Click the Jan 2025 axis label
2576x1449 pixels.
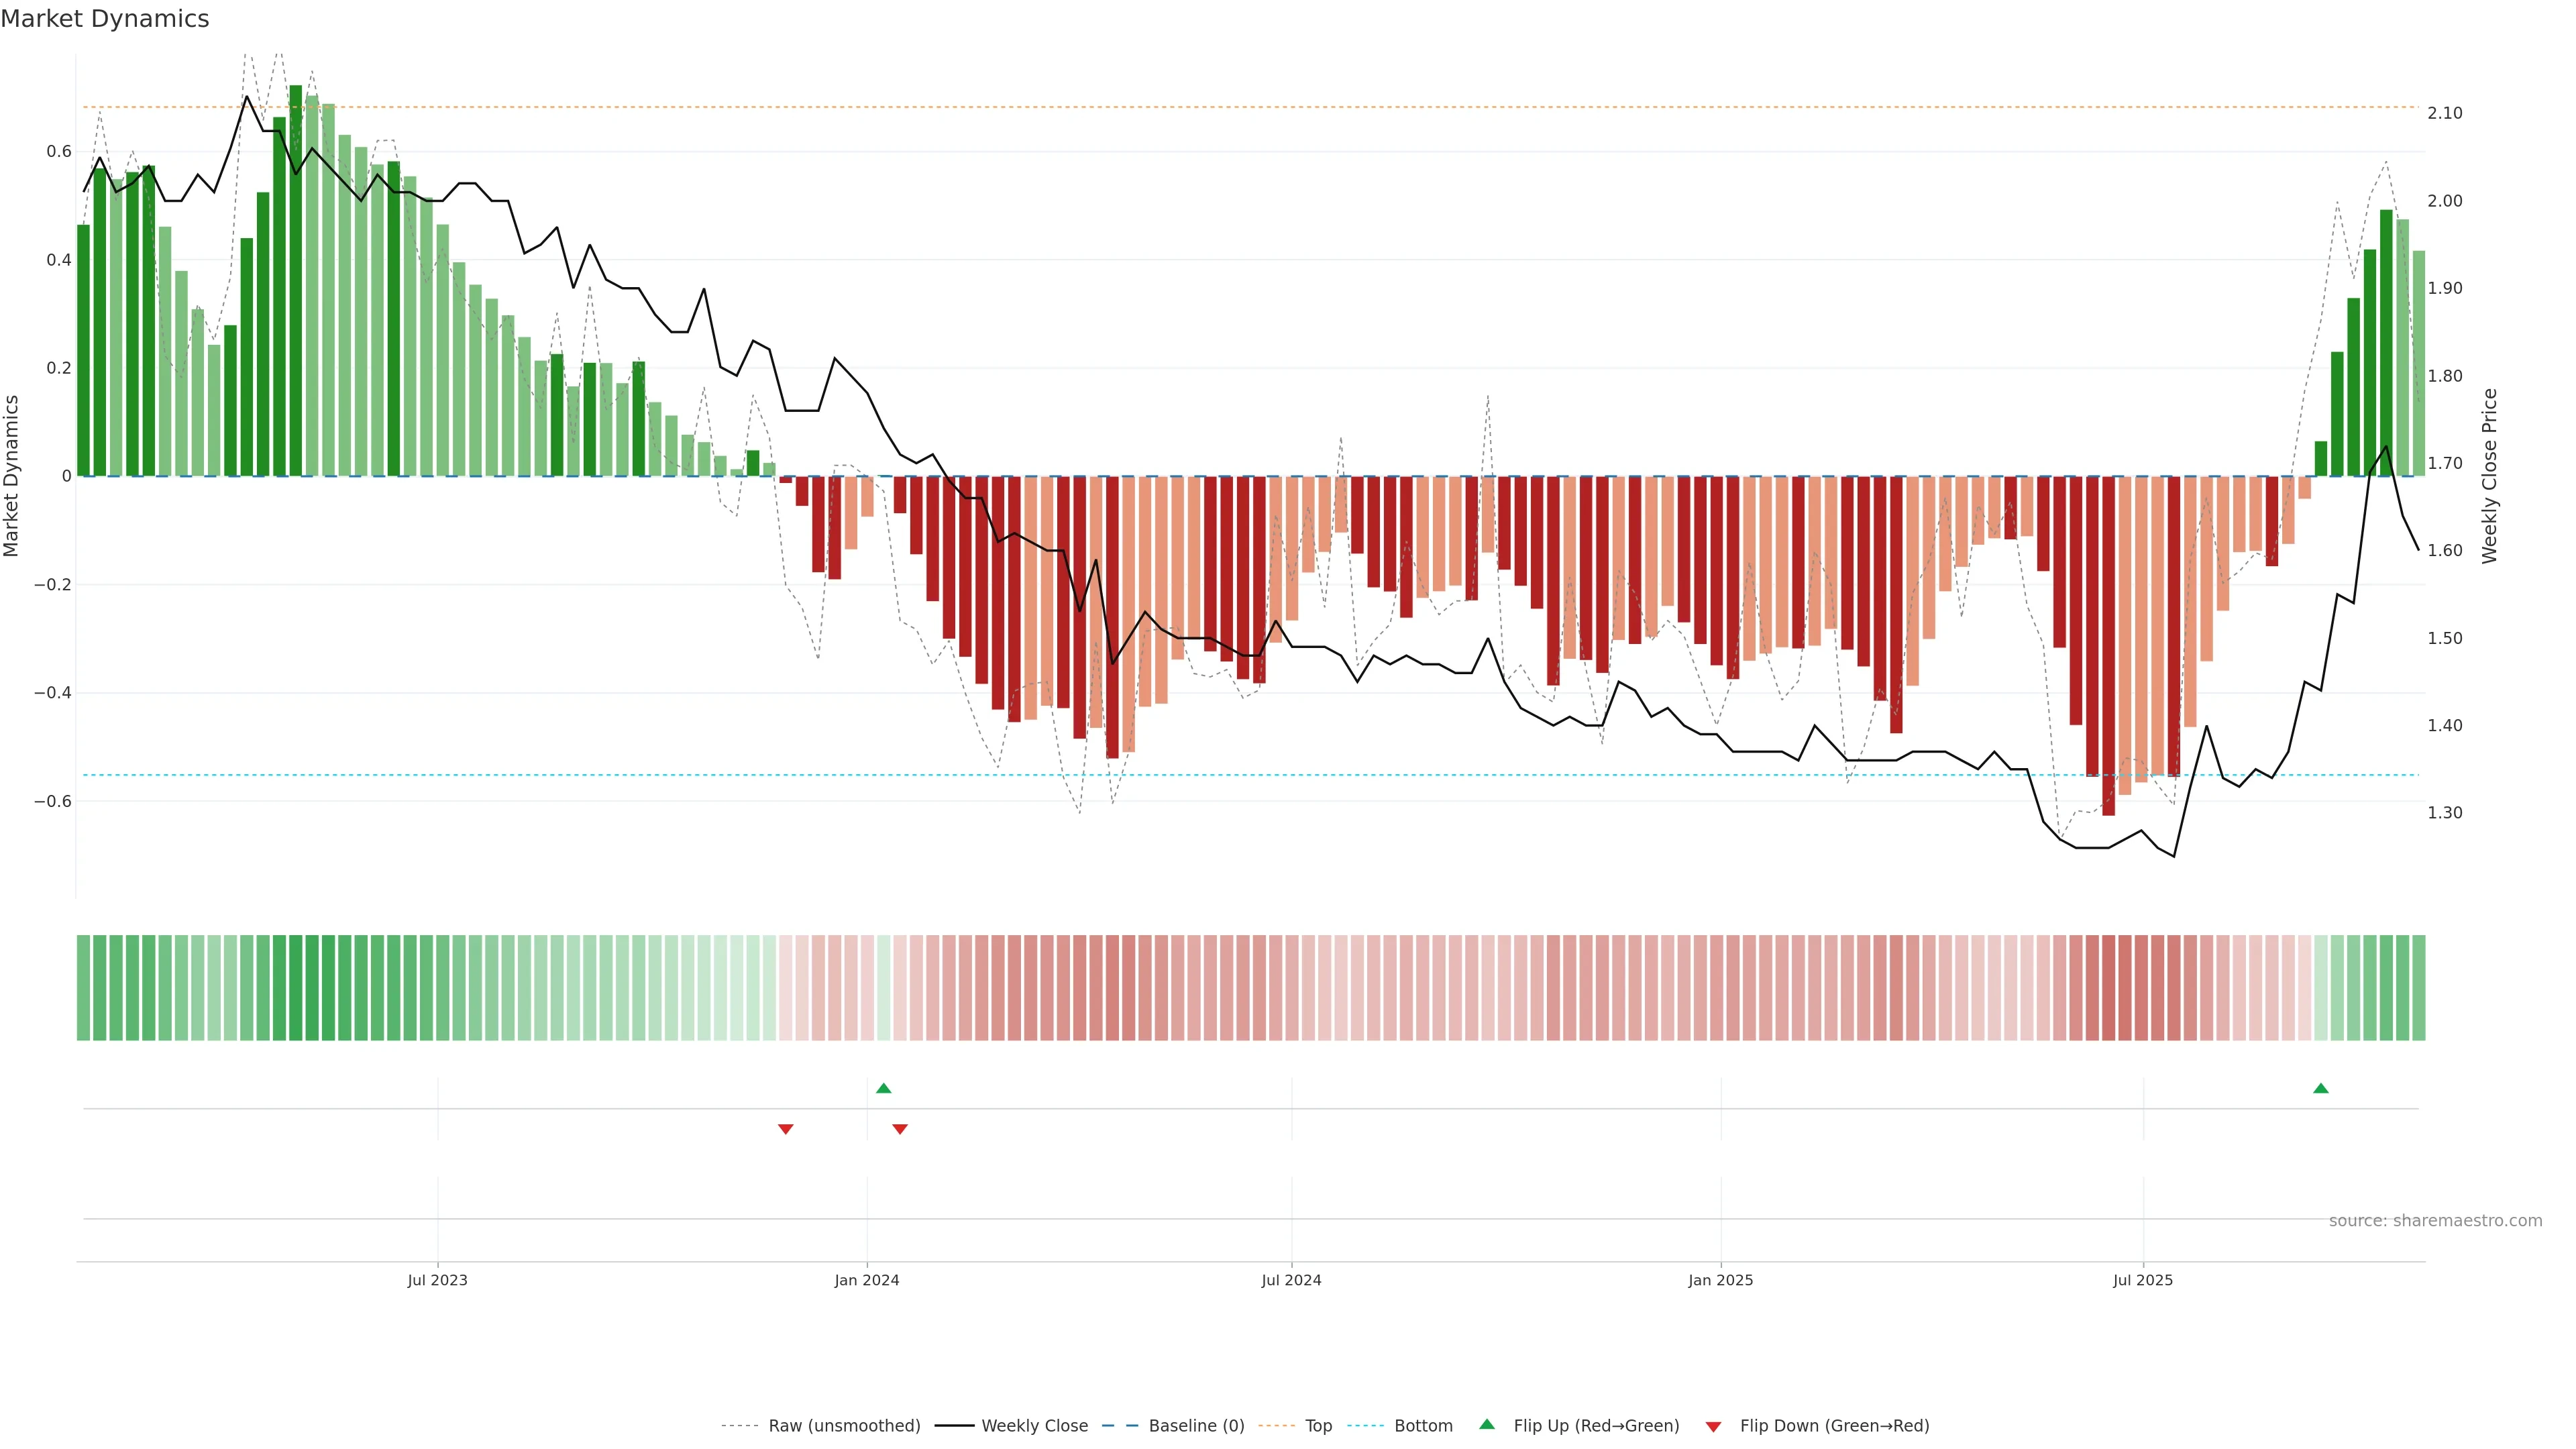1720,1280
